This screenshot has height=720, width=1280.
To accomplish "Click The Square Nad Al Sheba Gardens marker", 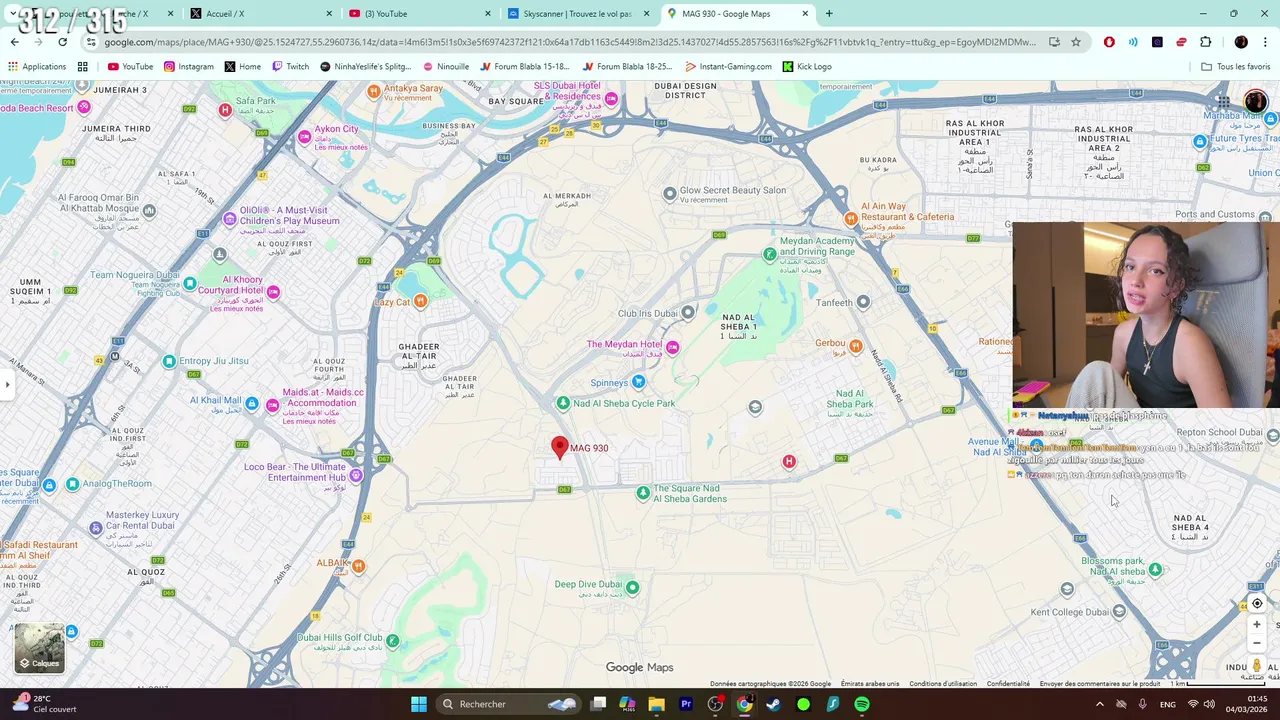I will [643, 493].
